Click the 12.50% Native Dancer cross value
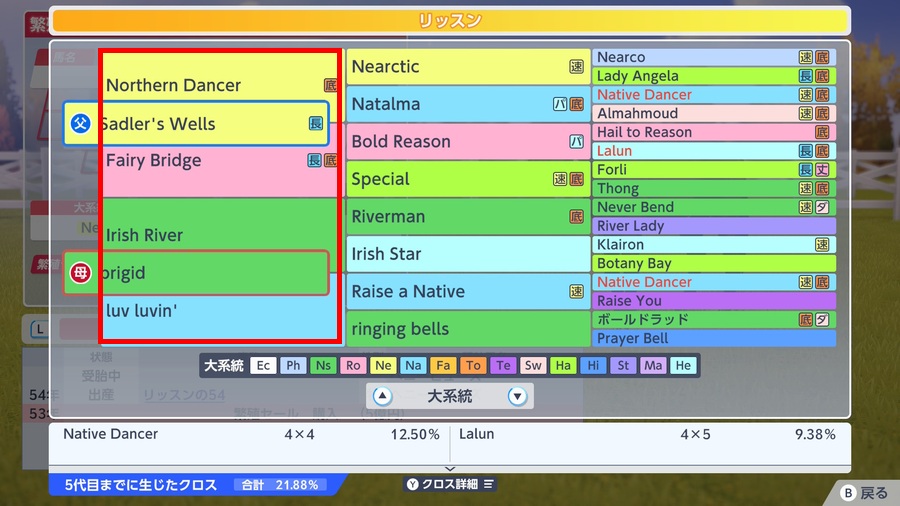The image size is (900, 506). click(x=415, y=434)
